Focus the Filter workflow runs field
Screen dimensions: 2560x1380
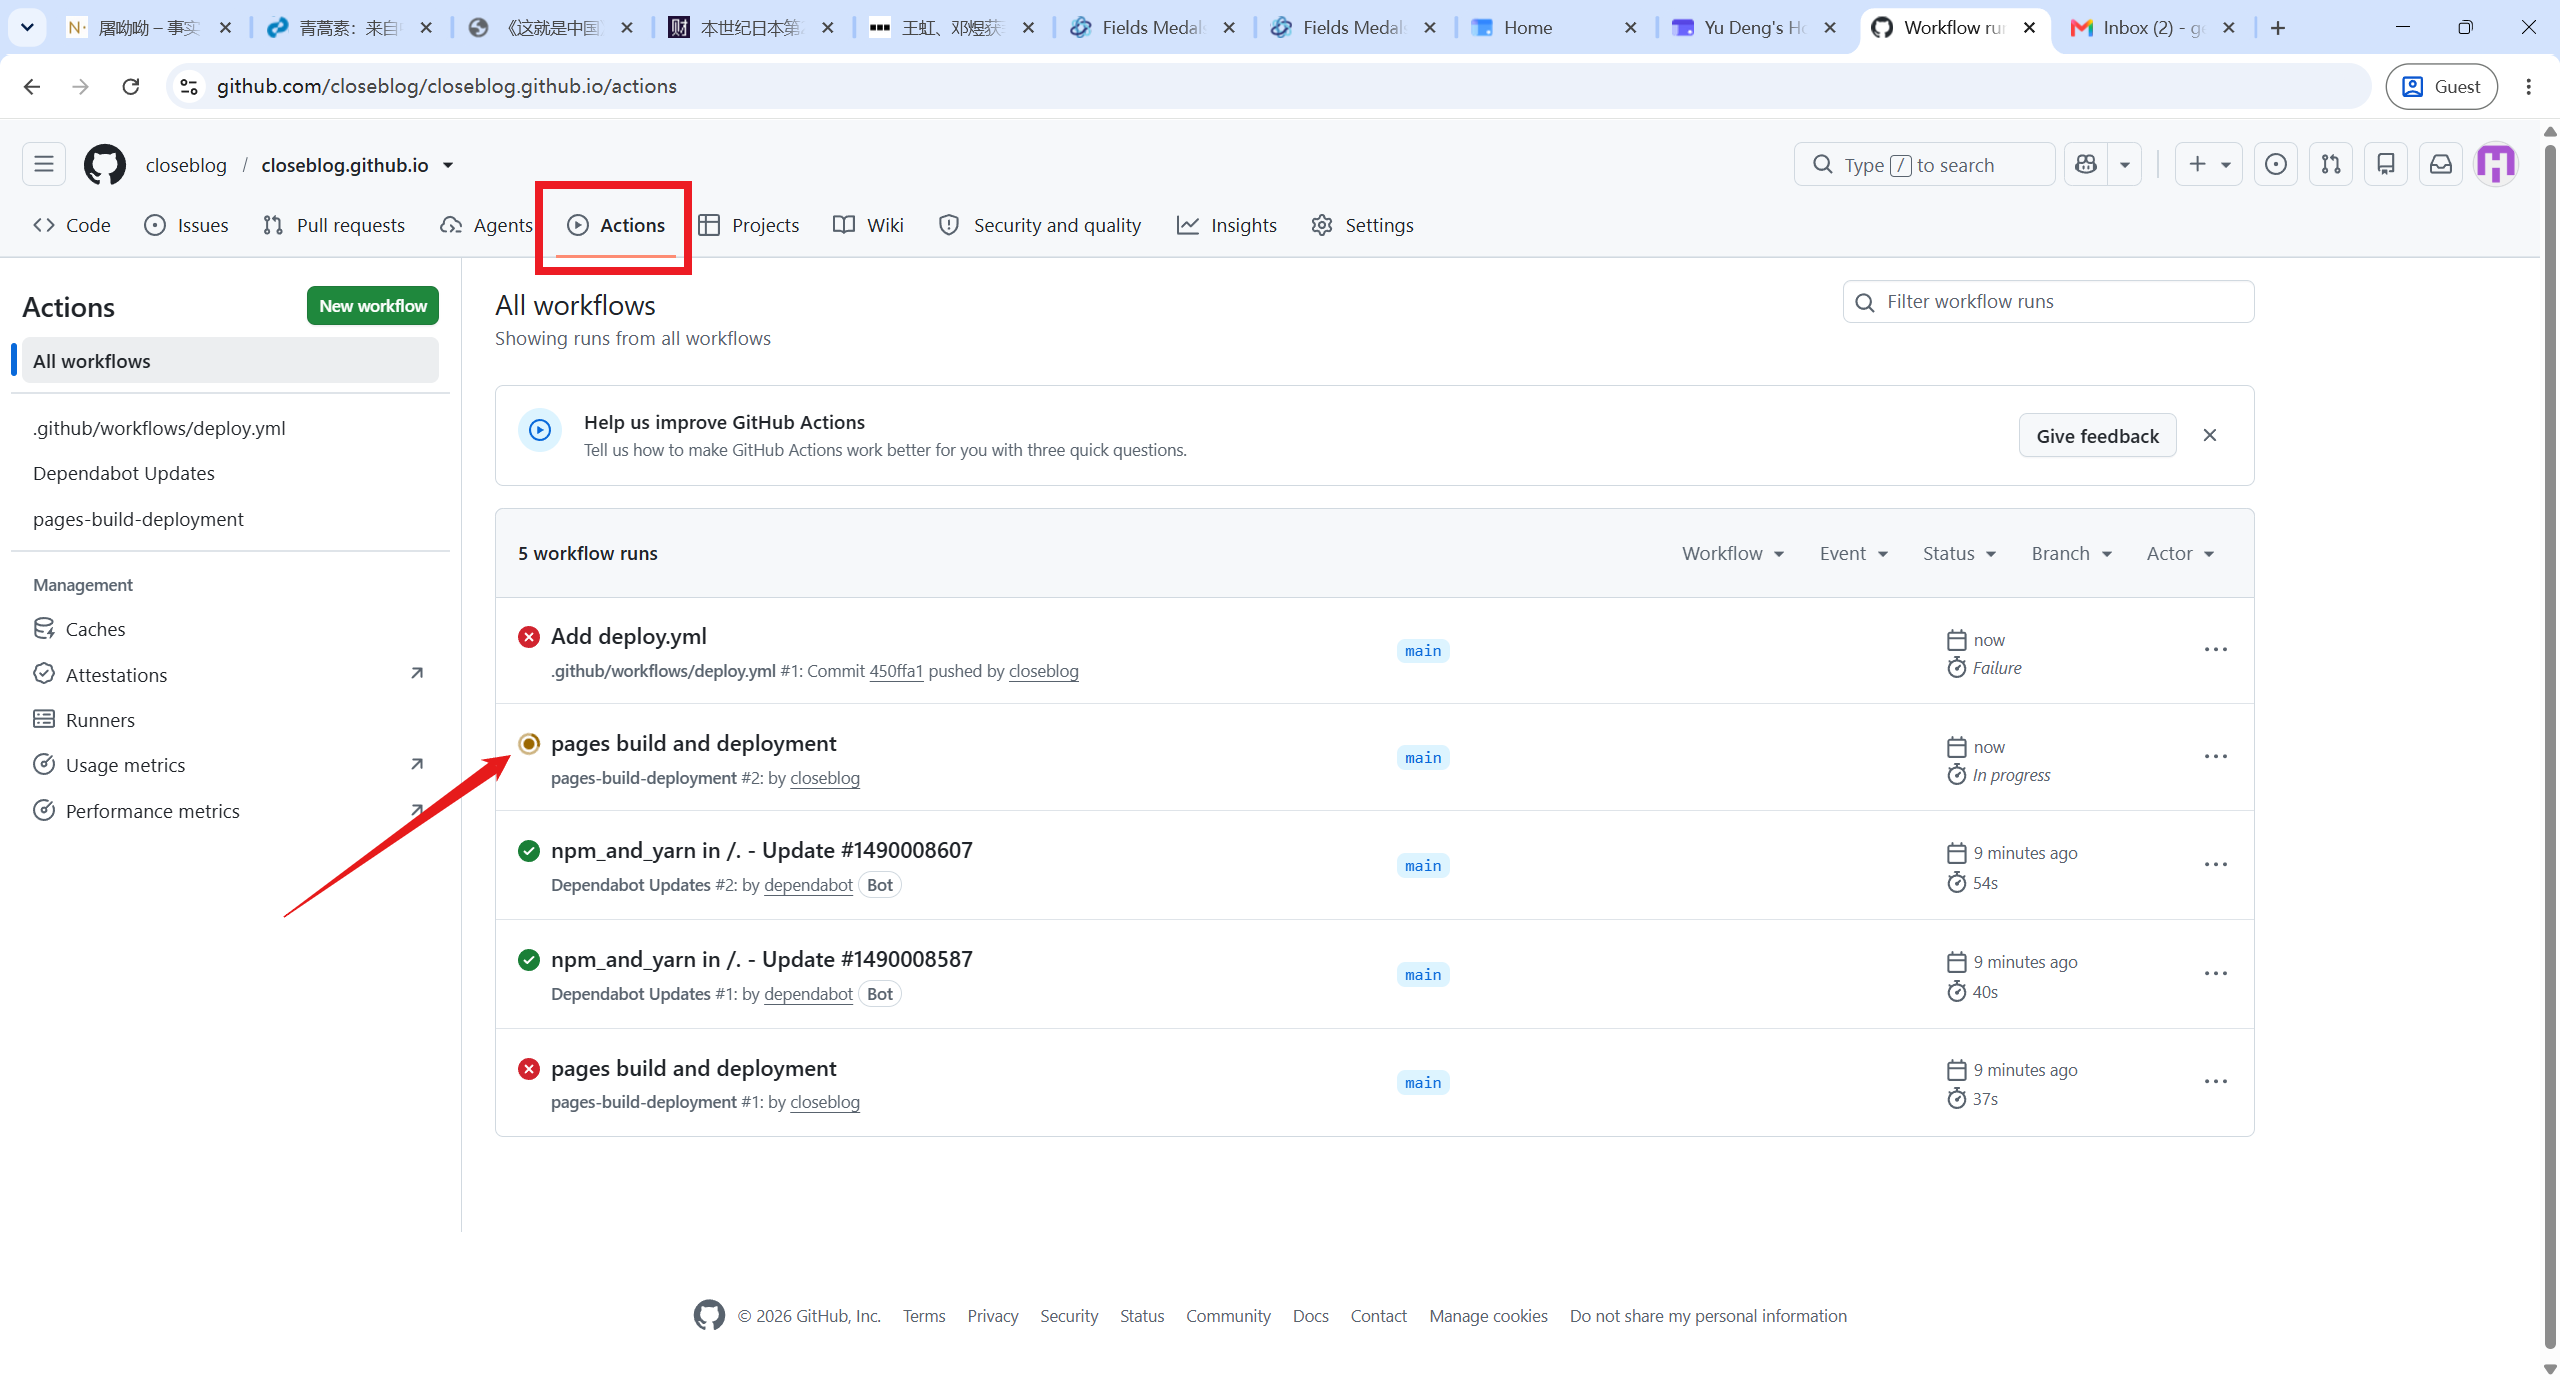pyautogui.click(x=2049, y=302)
